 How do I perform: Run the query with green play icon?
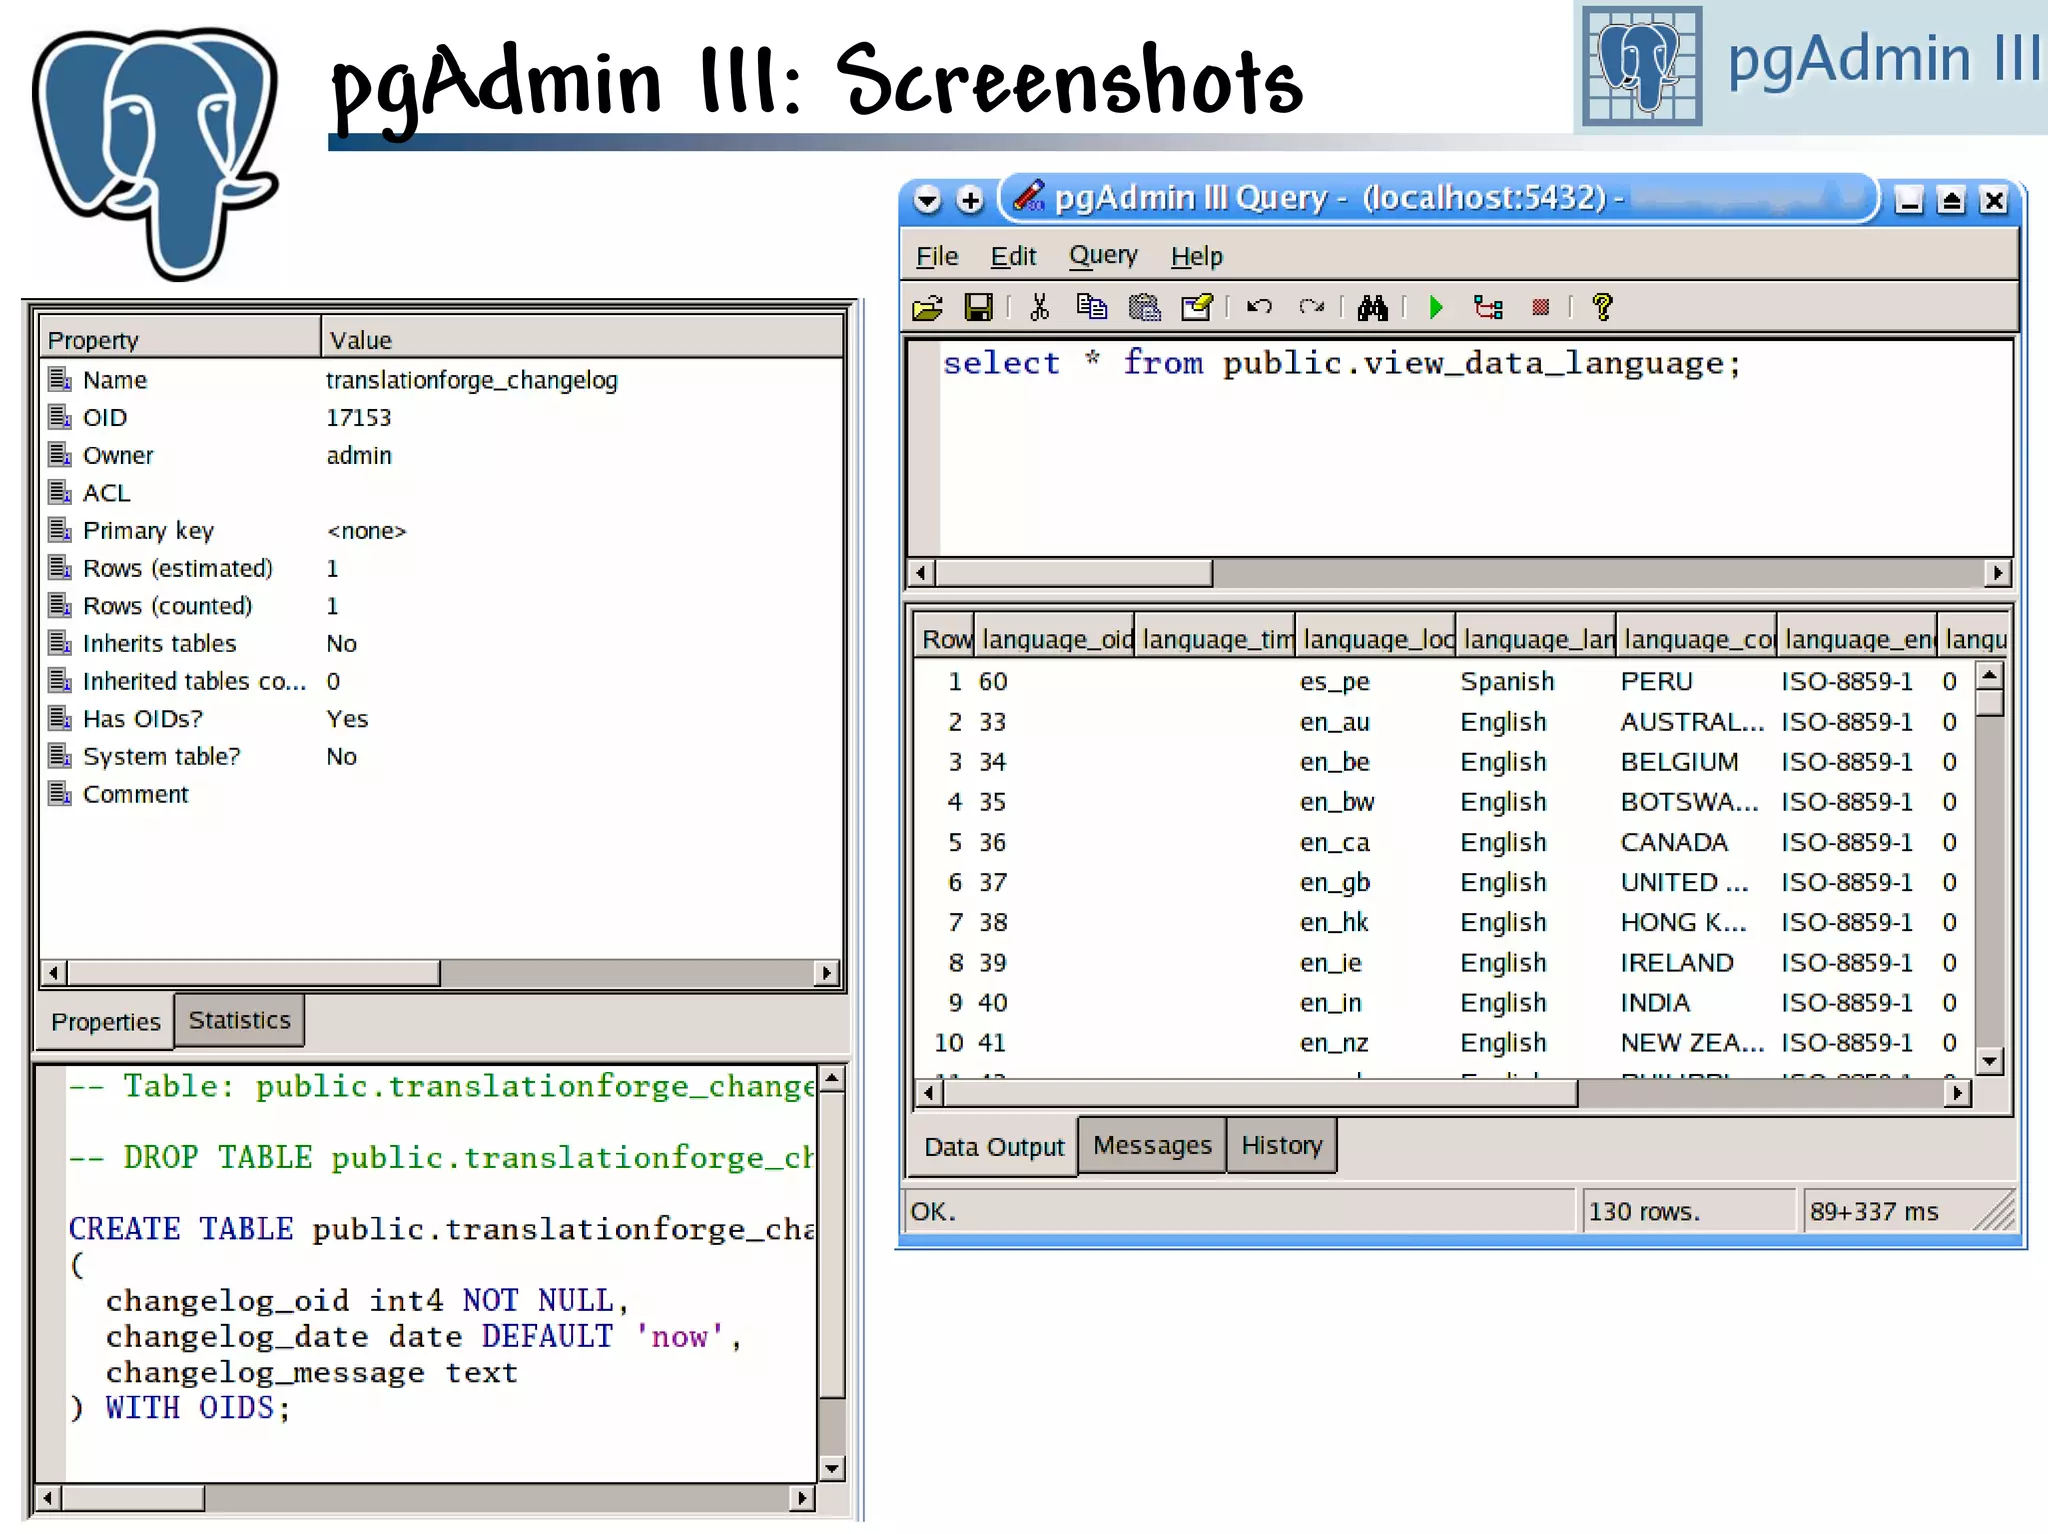(x=1437, y=307)
